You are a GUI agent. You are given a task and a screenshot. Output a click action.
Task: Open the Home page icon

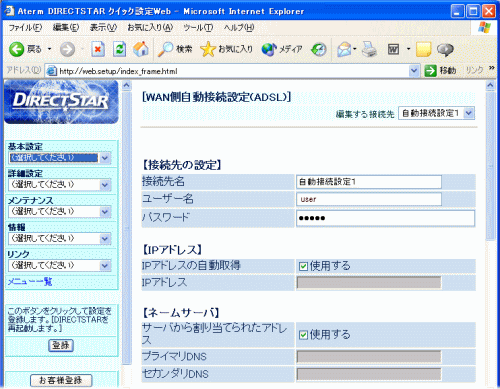[x=141, y=49]
